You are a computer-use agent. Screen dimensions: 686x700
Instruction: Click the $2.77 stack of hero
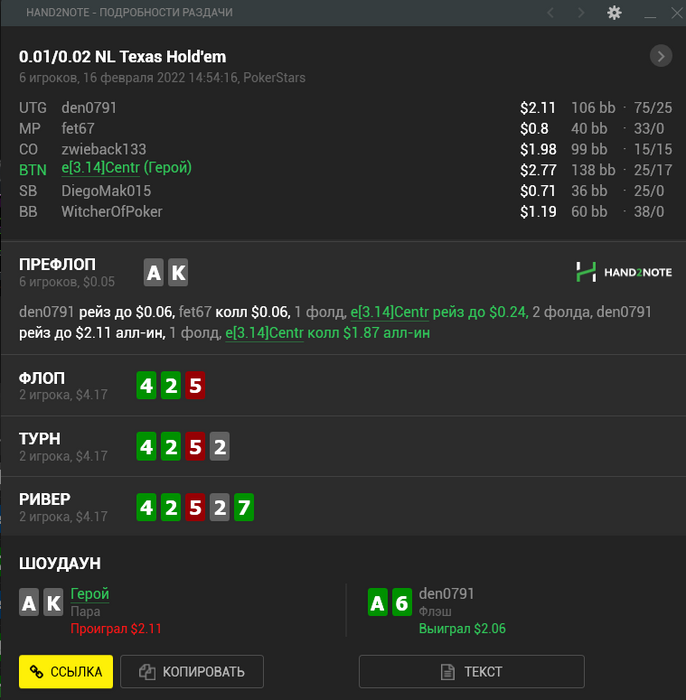[538, 170]
